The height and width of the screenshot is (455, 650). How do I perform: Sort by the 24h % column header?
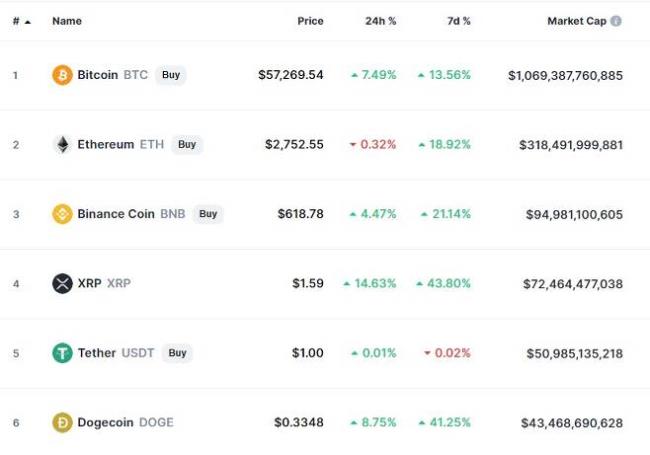pos(381,21)
